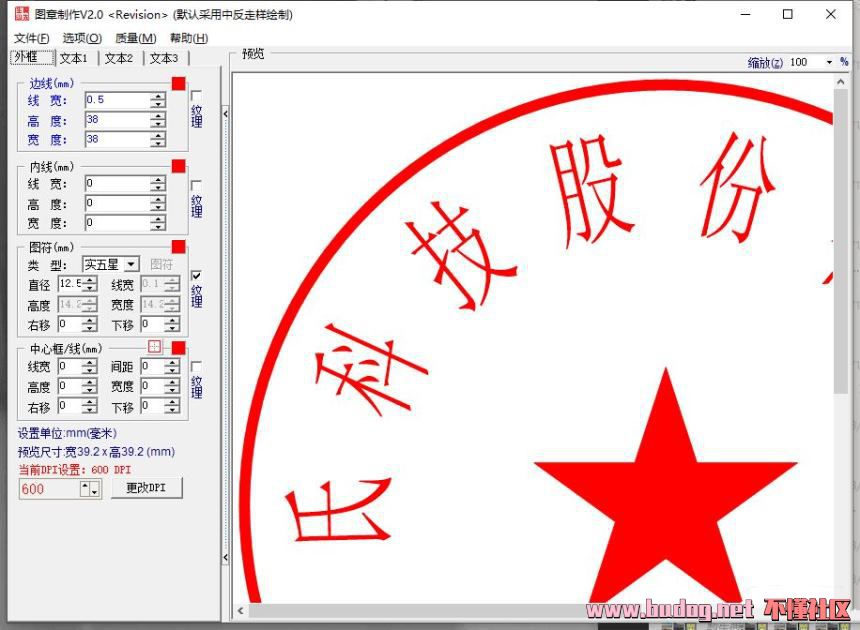The width and height of the screenshot is (860, 630).
Task: Click the 图符 下移 value stepper
Action: (x=172, y=324)
